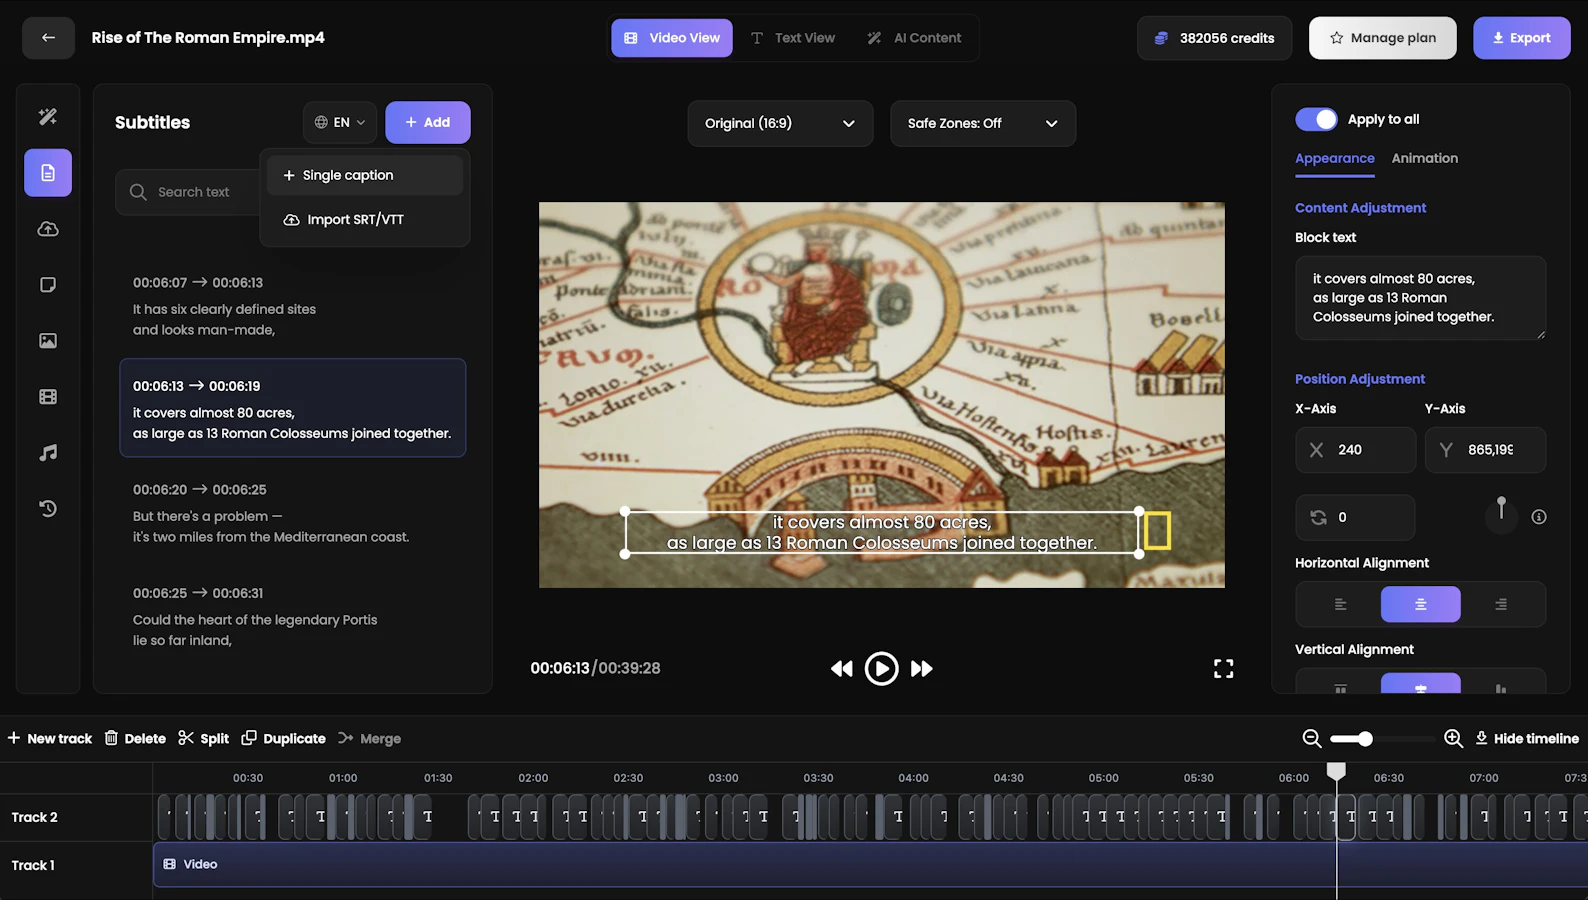Click the caption text box on video

tap(882, 532)
